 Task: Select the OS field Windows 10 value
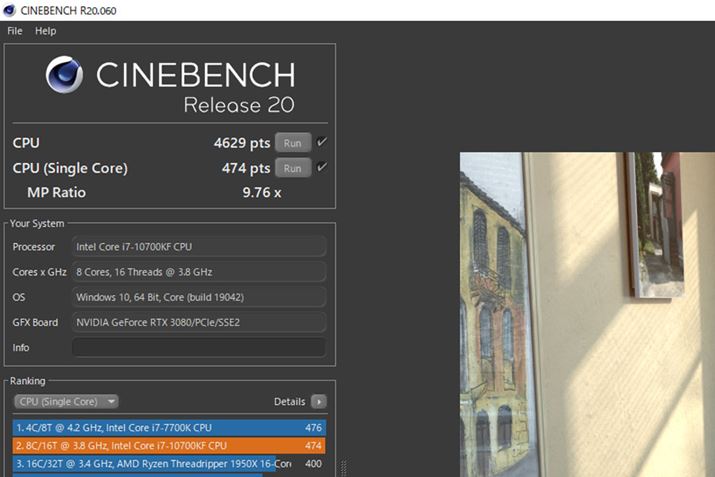199,297
